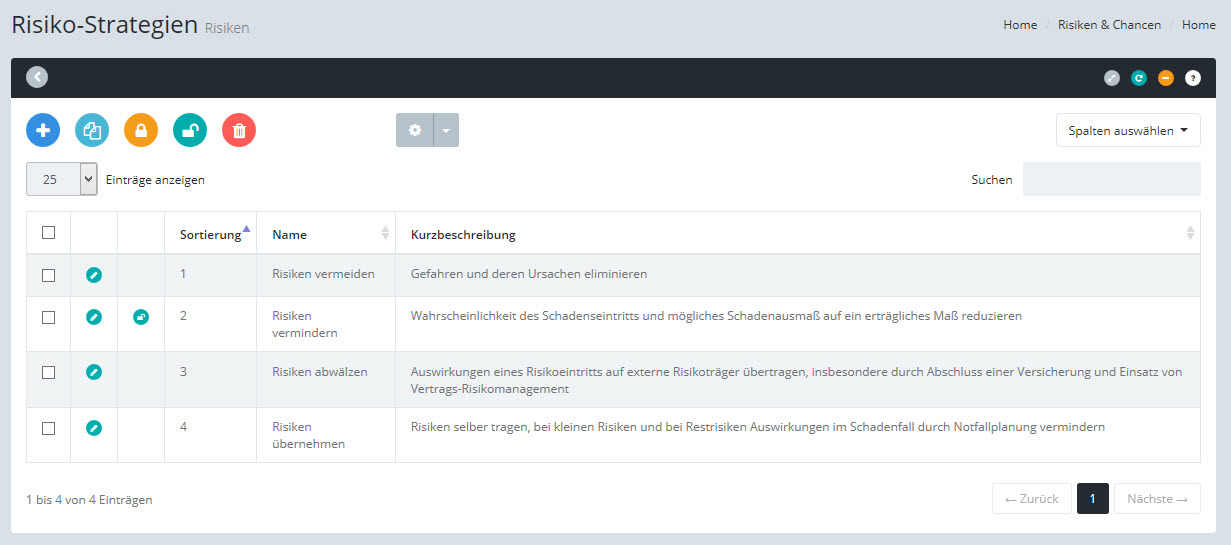Click the teal refresh icon in header
This screenshot has height=545, width=1231.
(1139, 78)
